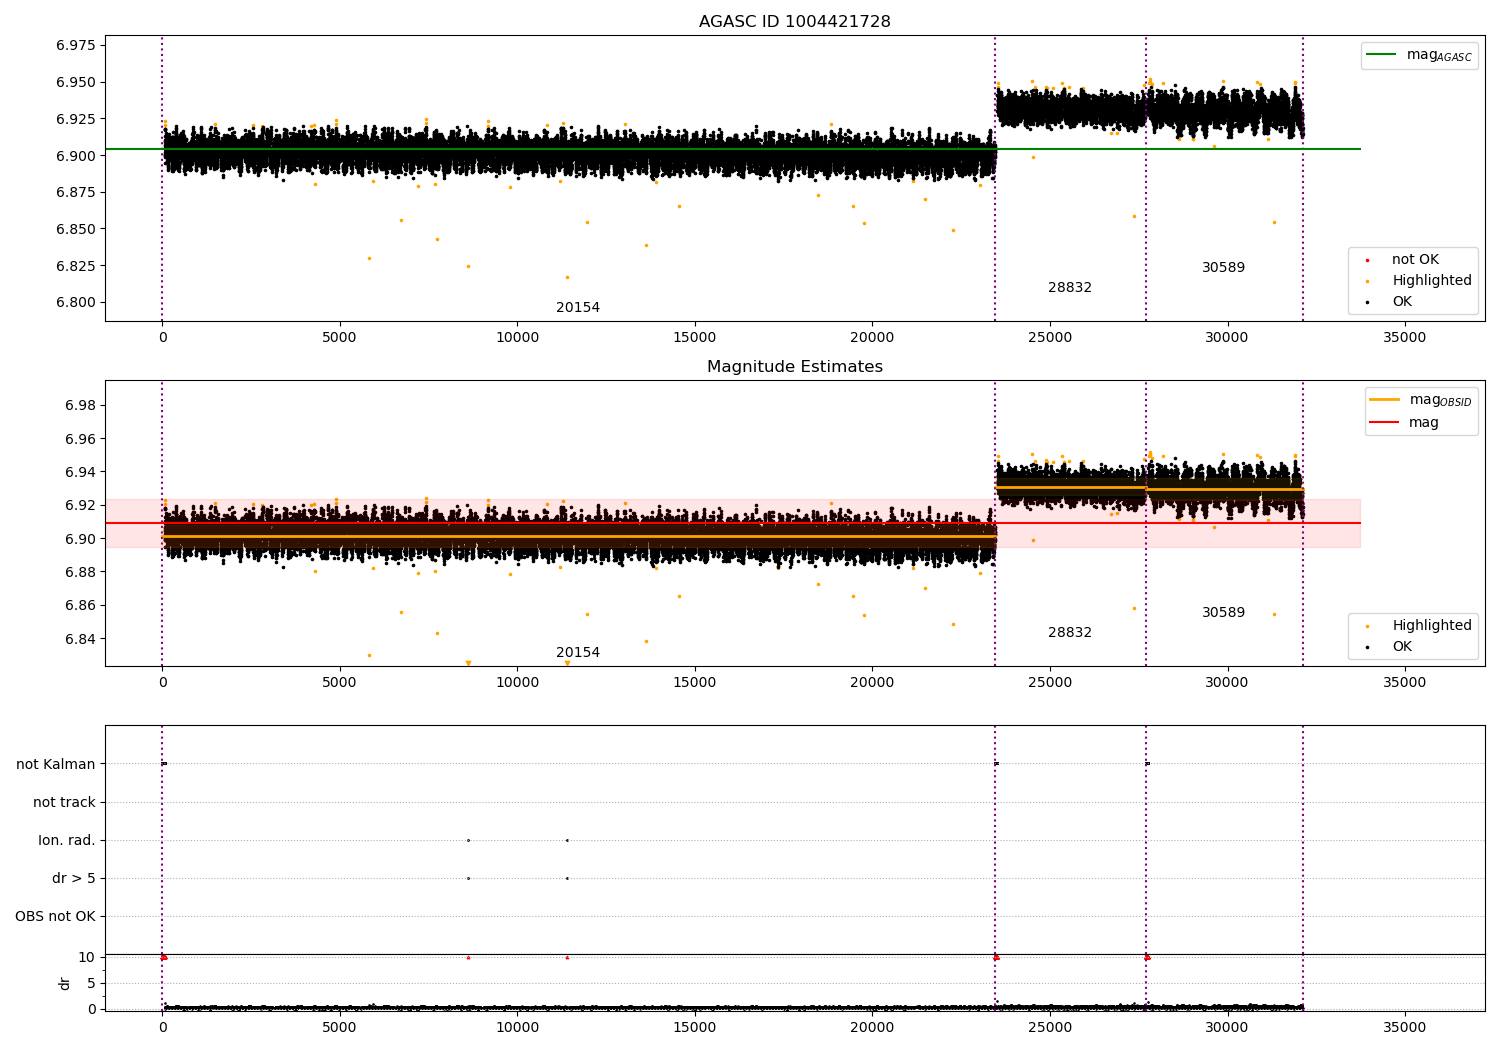
Task: Click the "dr" axis label in bottom panel
Action: (65, 983)
